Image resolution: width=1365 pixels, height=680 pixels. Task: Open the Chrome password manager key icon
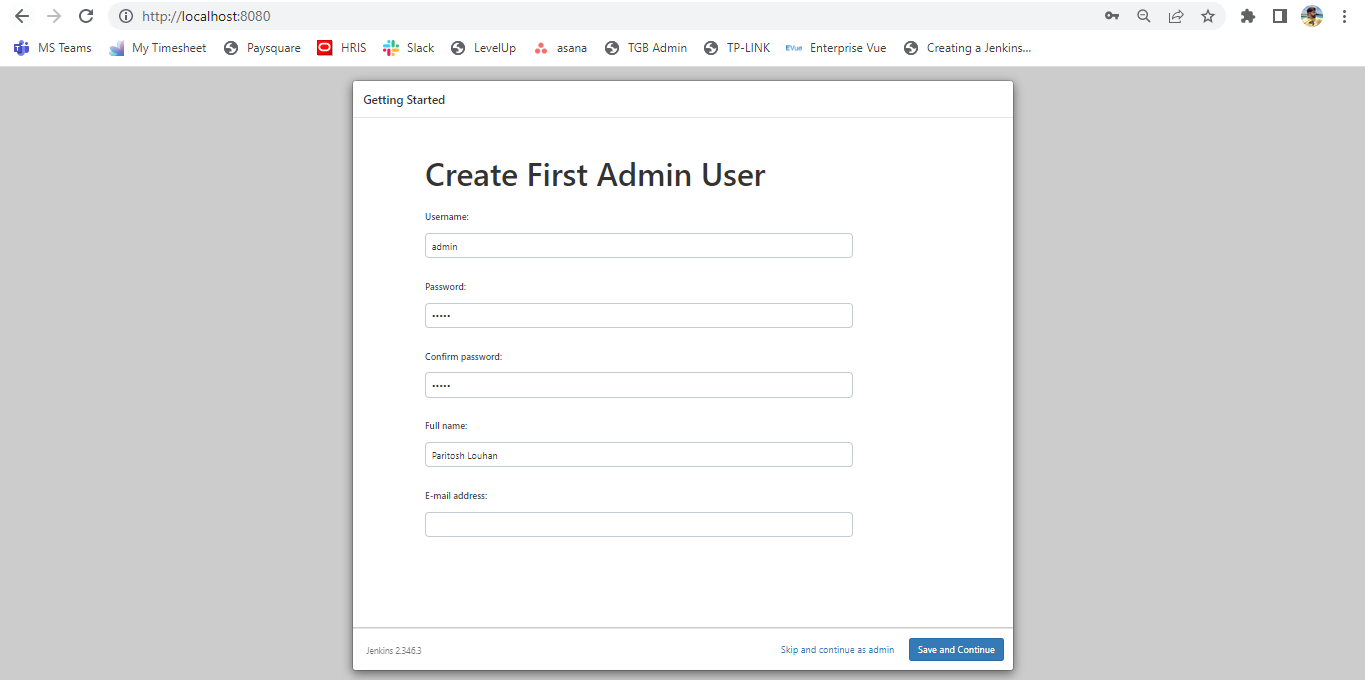click(x=1111, y=16)
